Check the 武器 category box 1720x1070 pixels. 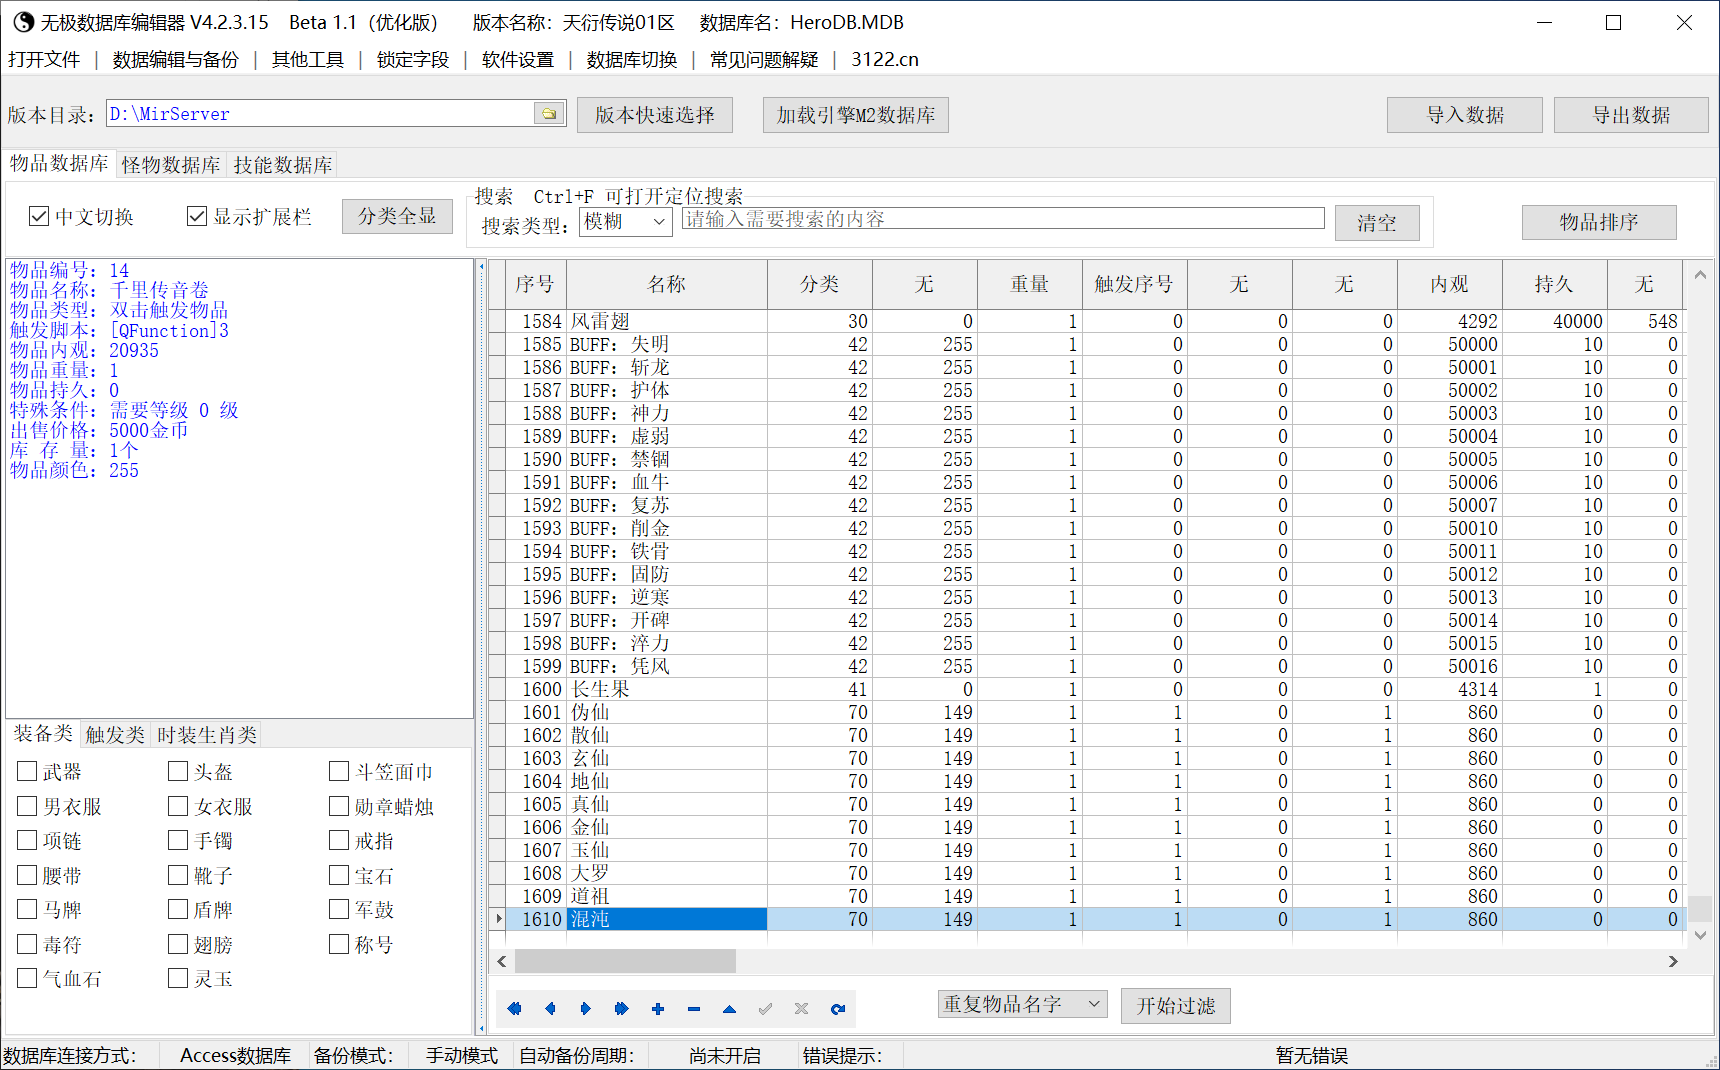point(27,771)
